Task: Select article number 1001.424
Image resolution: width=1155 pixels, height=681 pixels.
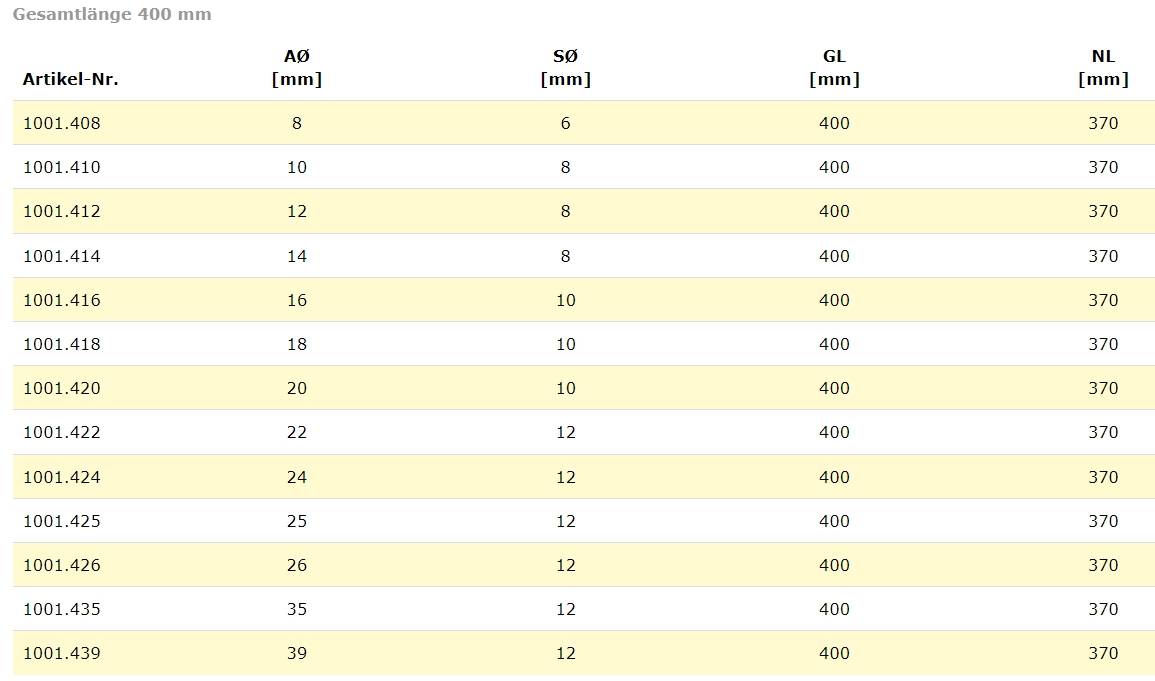Action: [62, 477]
